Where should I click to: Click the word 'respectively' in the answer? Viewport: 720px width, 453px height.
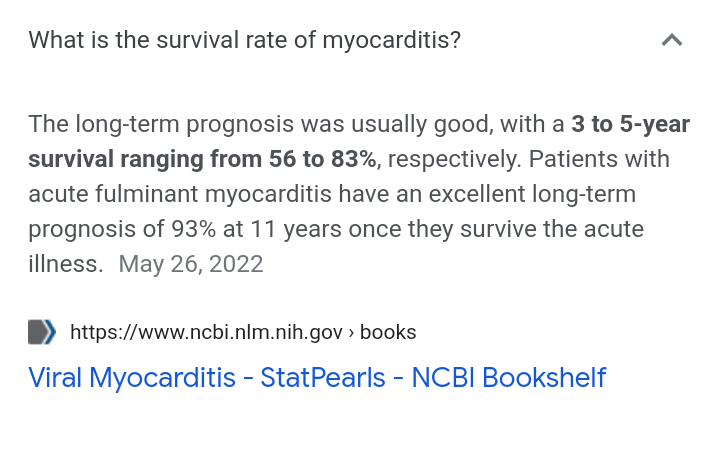[x=454, y=160]
